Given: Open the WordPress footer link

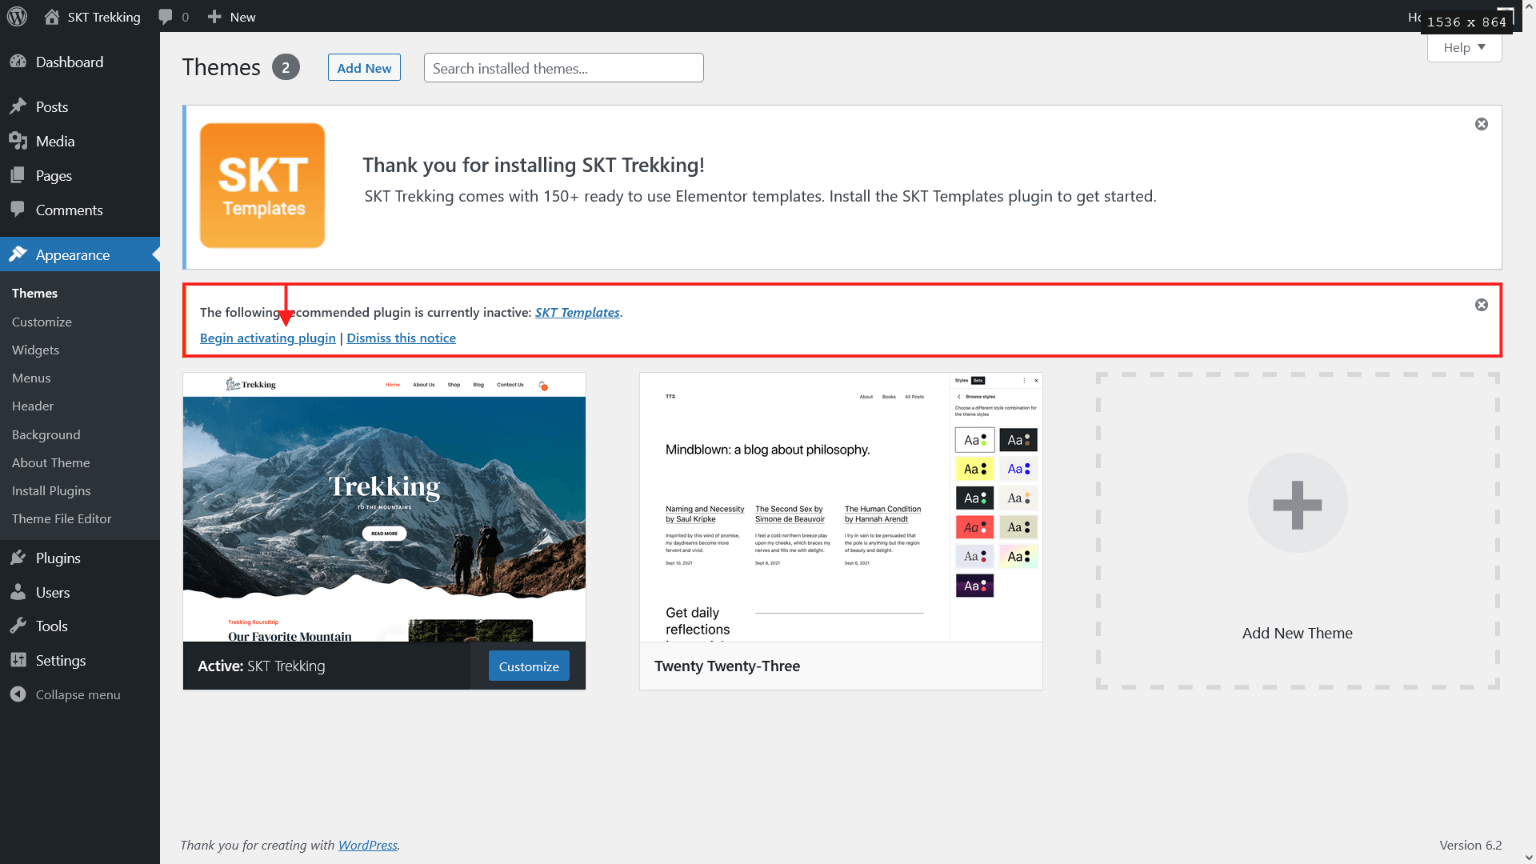Looking at the screenshot, I should pos(368,845).
